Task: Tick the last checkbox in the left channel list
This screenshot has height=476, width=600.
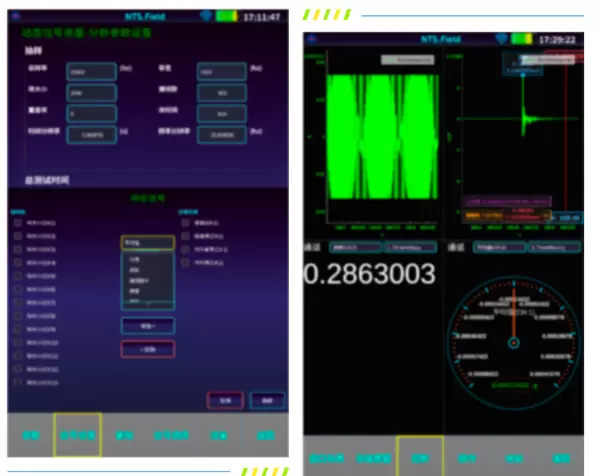Action: [17, 382]
